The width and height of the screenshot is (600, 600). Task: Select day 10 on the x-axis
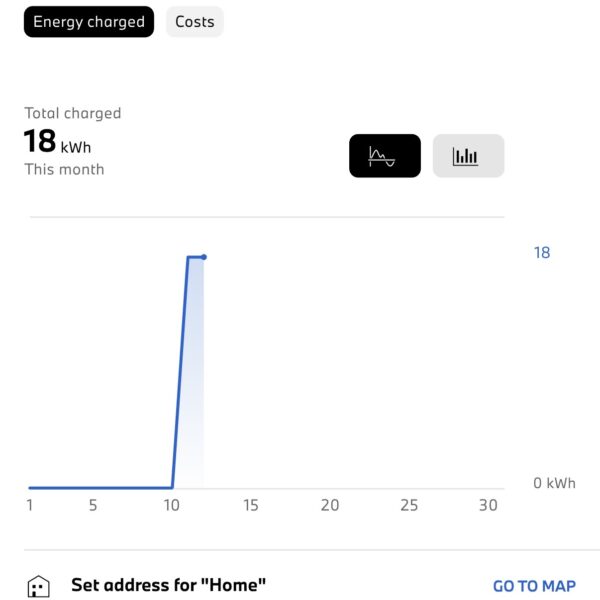[x=171, y=505]
